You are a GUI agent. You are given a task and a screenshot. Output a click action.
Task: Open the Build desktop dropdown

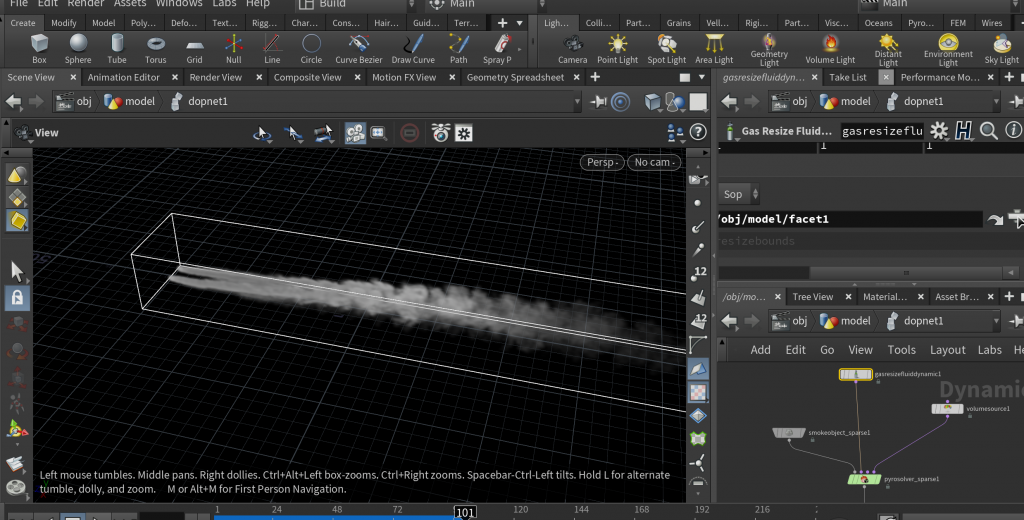(x=356, y=4)
